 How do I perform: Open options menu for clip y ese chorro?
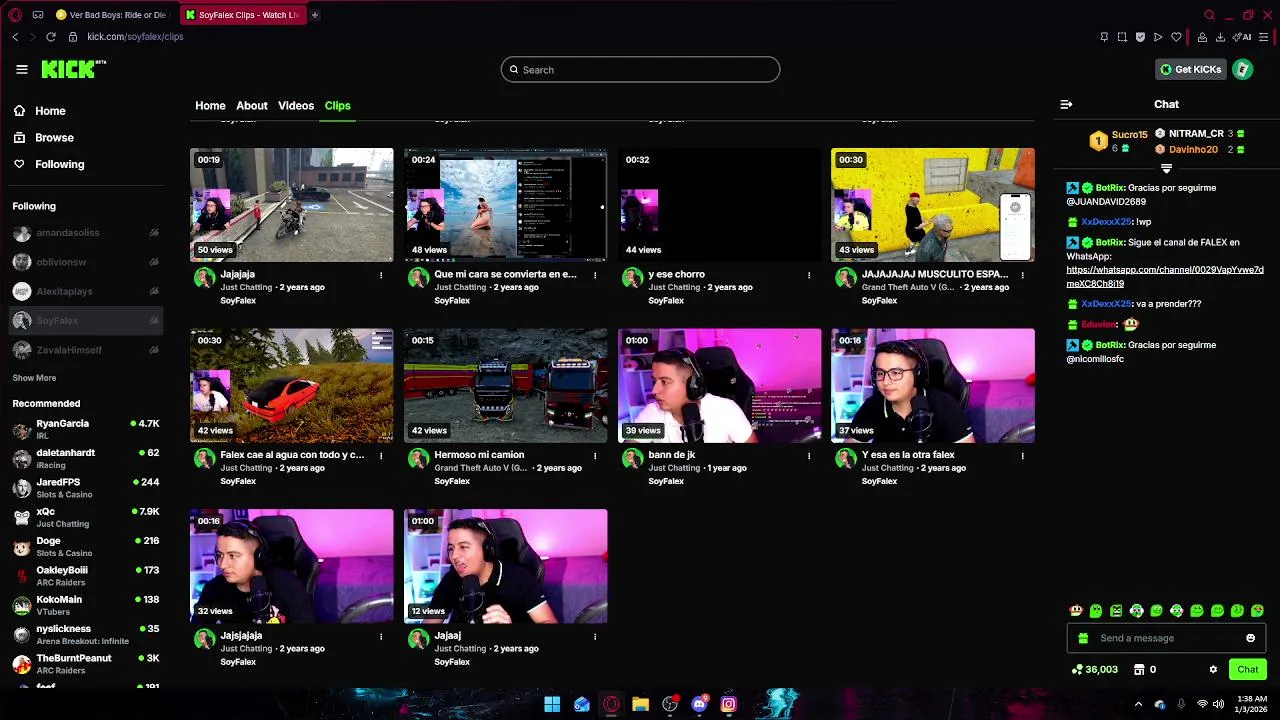pos(809,274)
